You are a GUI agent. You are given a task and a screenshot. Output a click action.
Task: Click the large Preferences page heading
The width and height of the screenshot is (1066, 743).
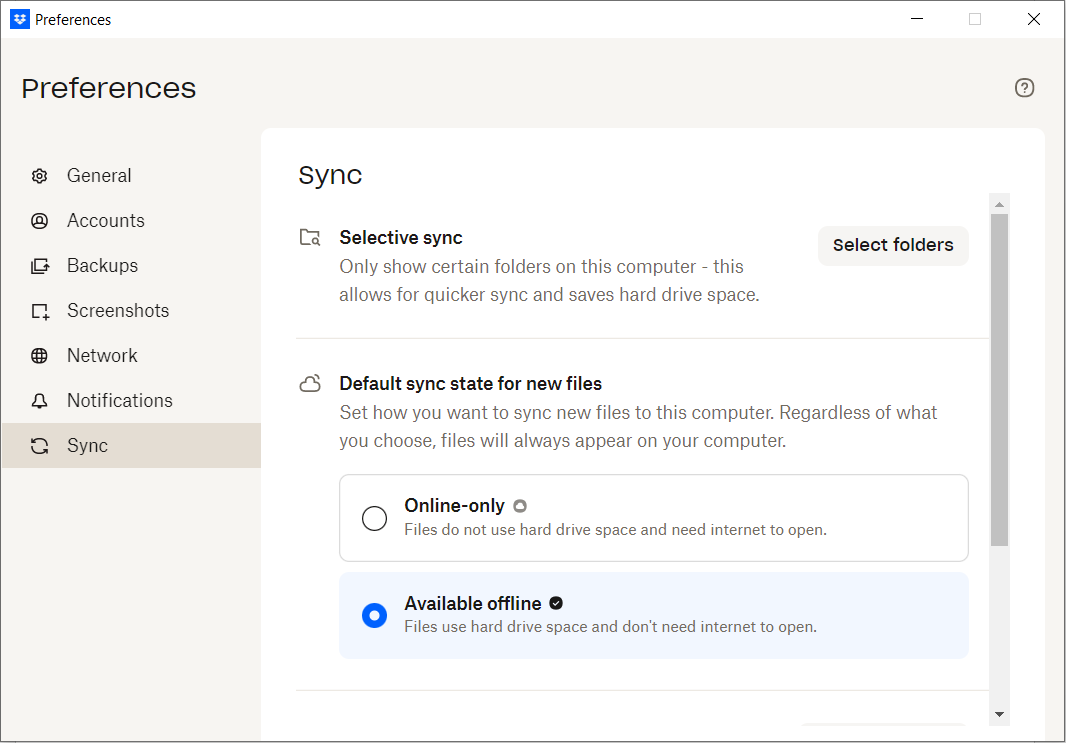(109, 88)
